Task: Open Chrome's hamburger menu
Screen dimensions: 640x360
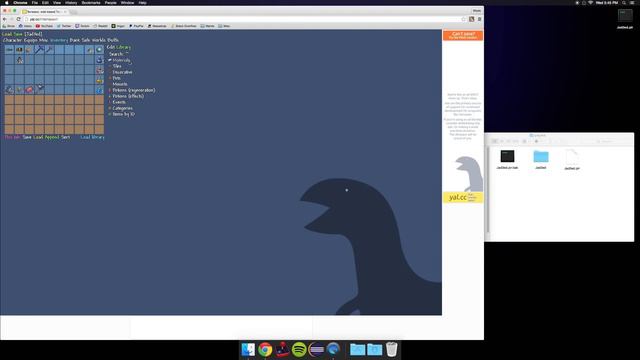Action: 480,19
